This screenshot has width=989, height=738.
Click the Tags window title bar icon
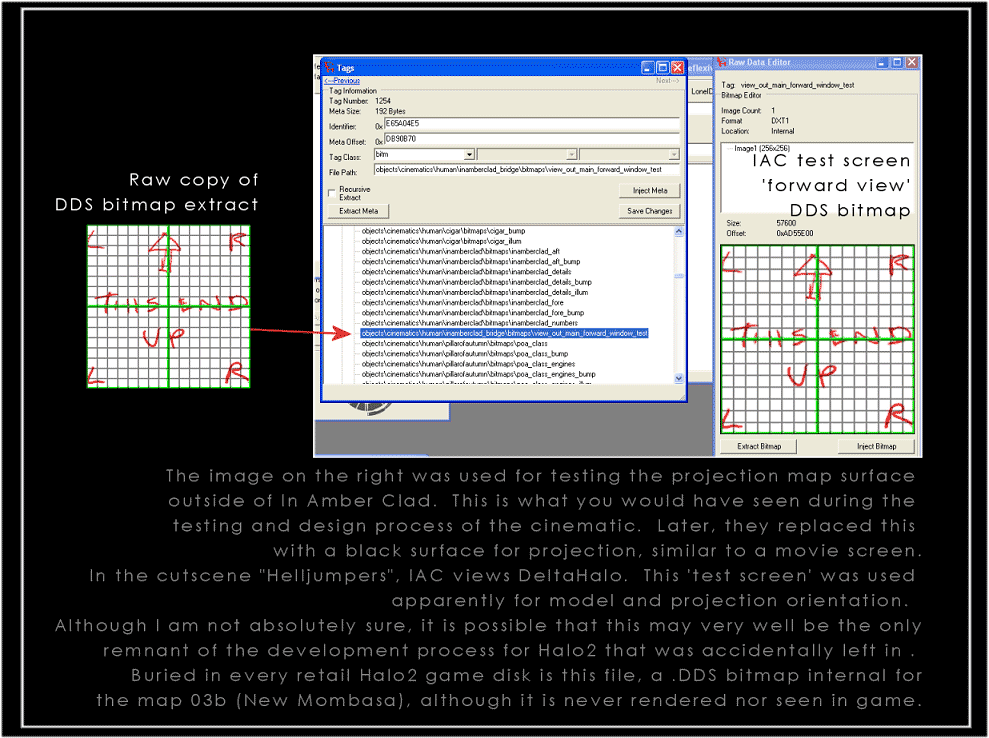point(328,67)
